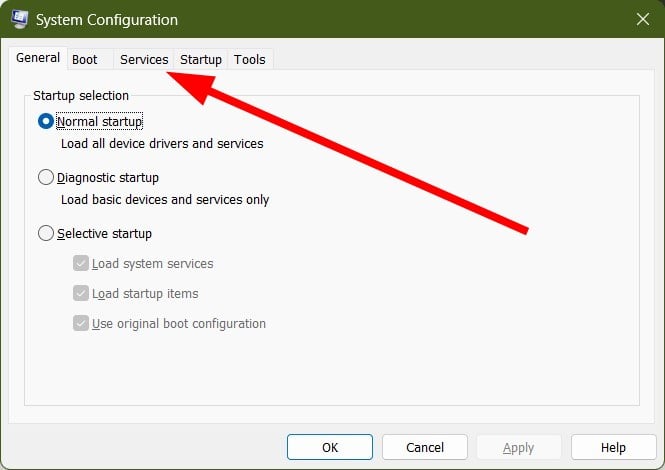The height and width of the screenshot is (470, 665).
Task: Click the System Configuration title bar icon
Action: pyautogui.click(x=20, y=19)
